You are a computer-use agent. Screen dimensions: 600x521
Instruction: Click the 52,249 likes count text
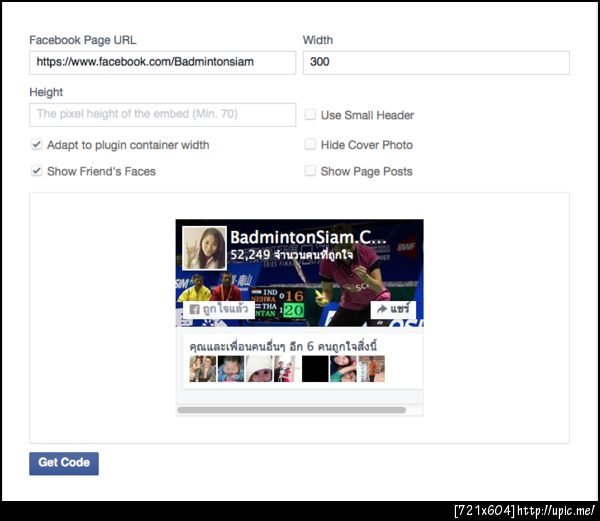(292, 255)
